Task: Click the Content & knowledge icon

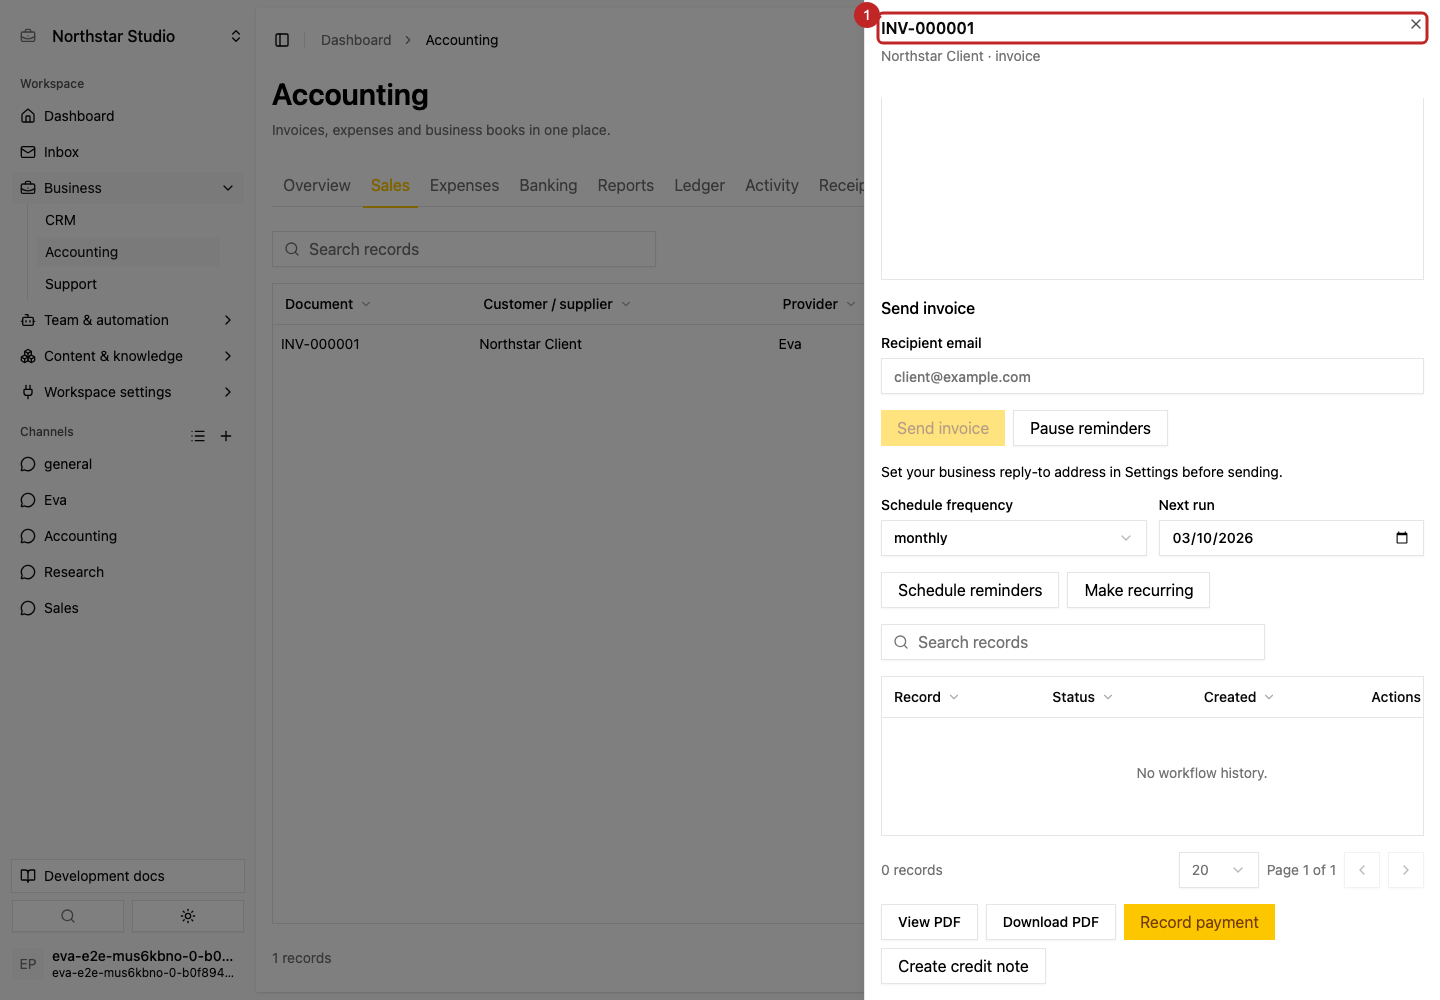Action: click(28, 356)
